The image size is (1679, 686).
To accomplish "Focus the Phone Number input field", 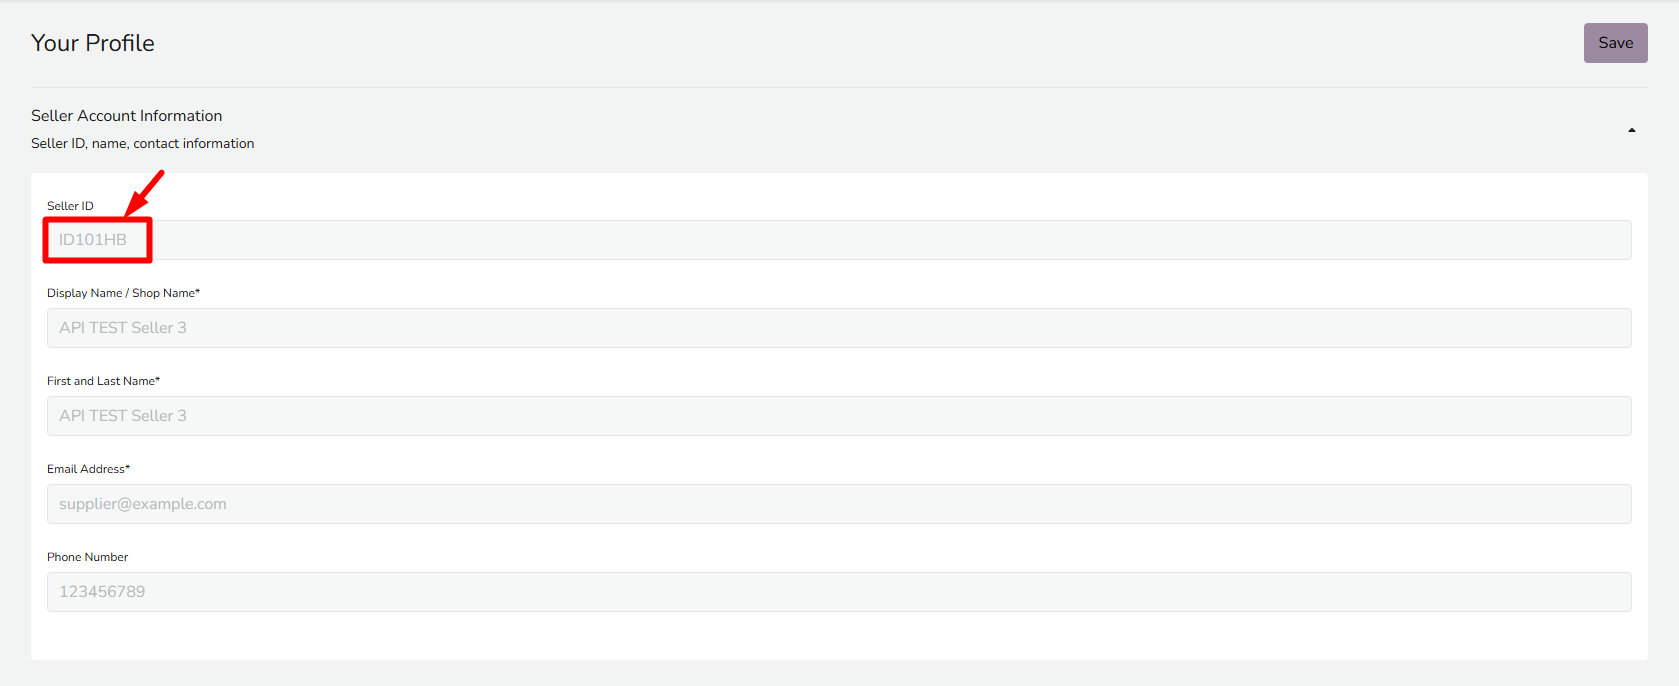I will [838, 592].
